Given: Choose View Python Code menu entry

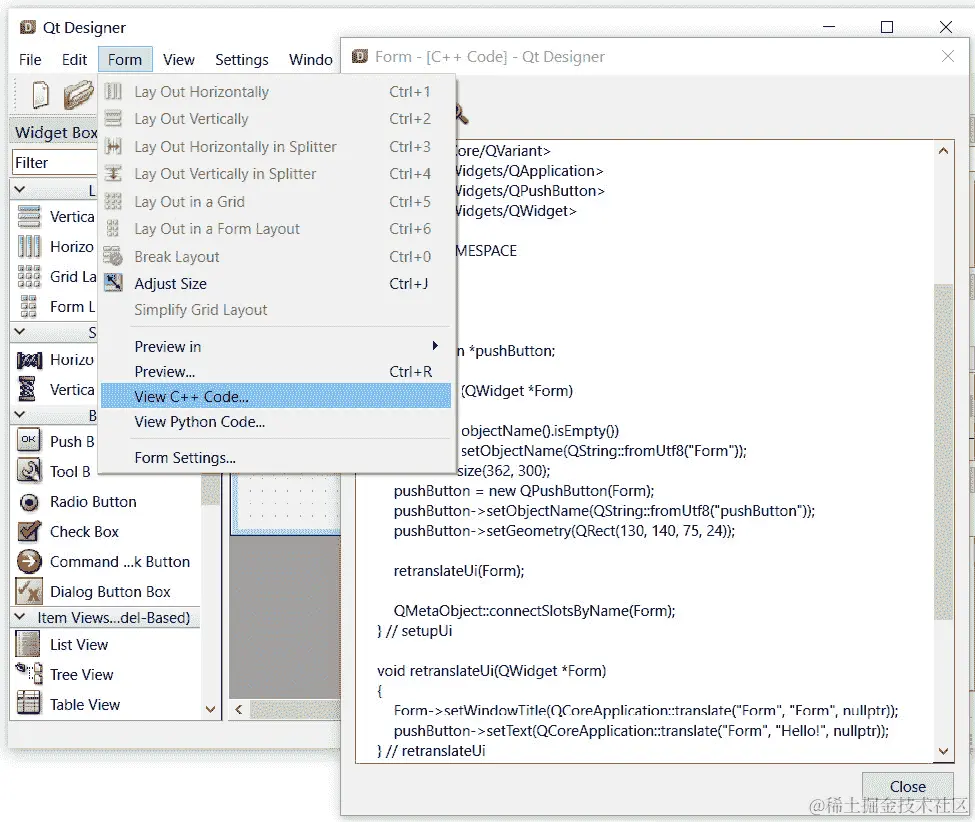Looking at the screenshot, I should [275, 422].
